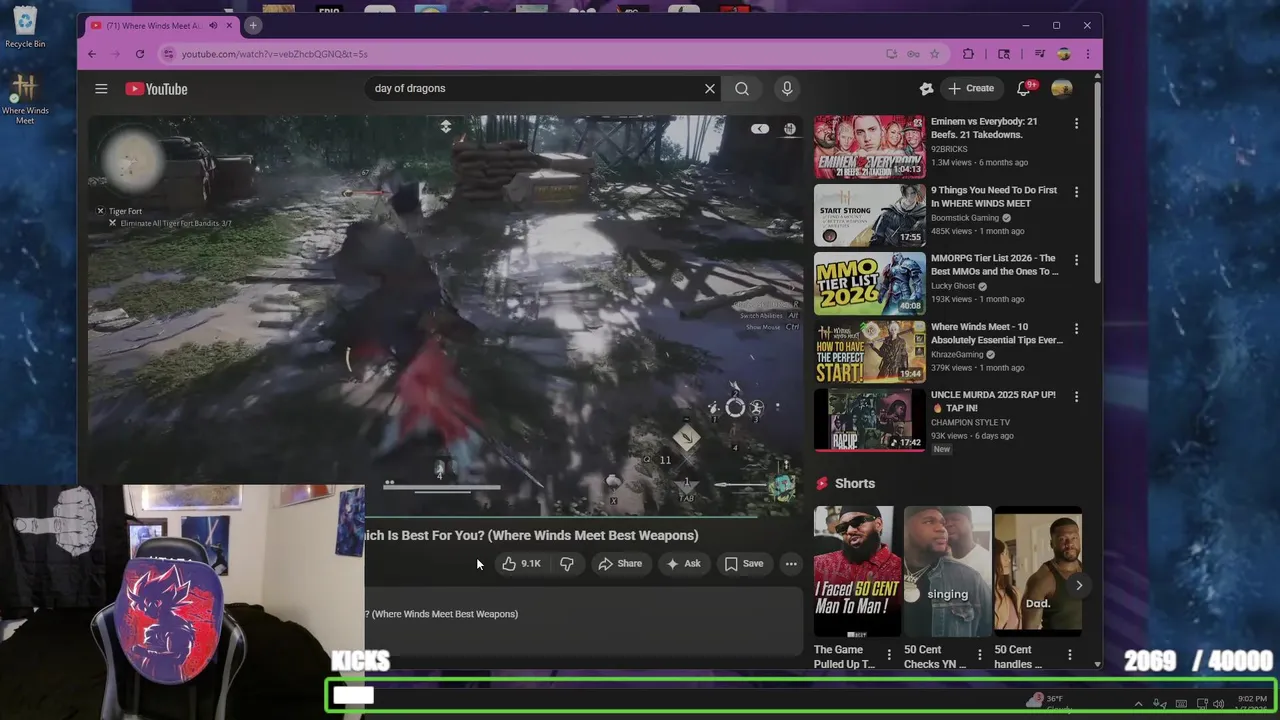Click the AI sparkle icon beside Create
Image resolution: width=1280 pixels, height=720 pixels.
tap(926, 89)
